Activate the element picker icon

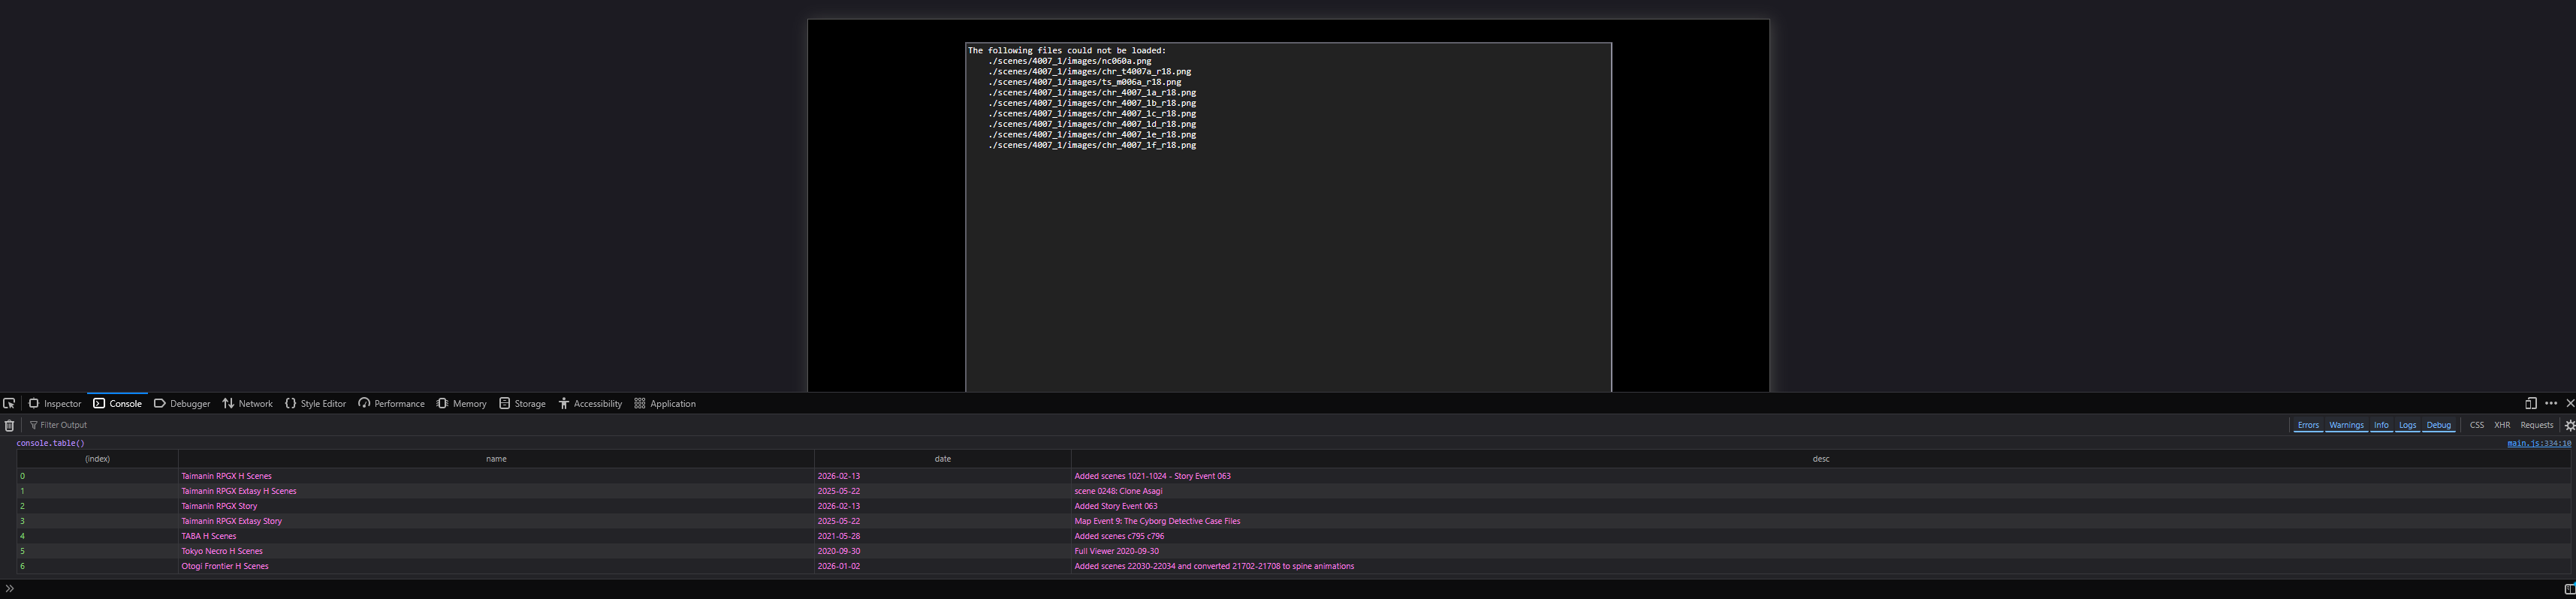pos(9,404)
